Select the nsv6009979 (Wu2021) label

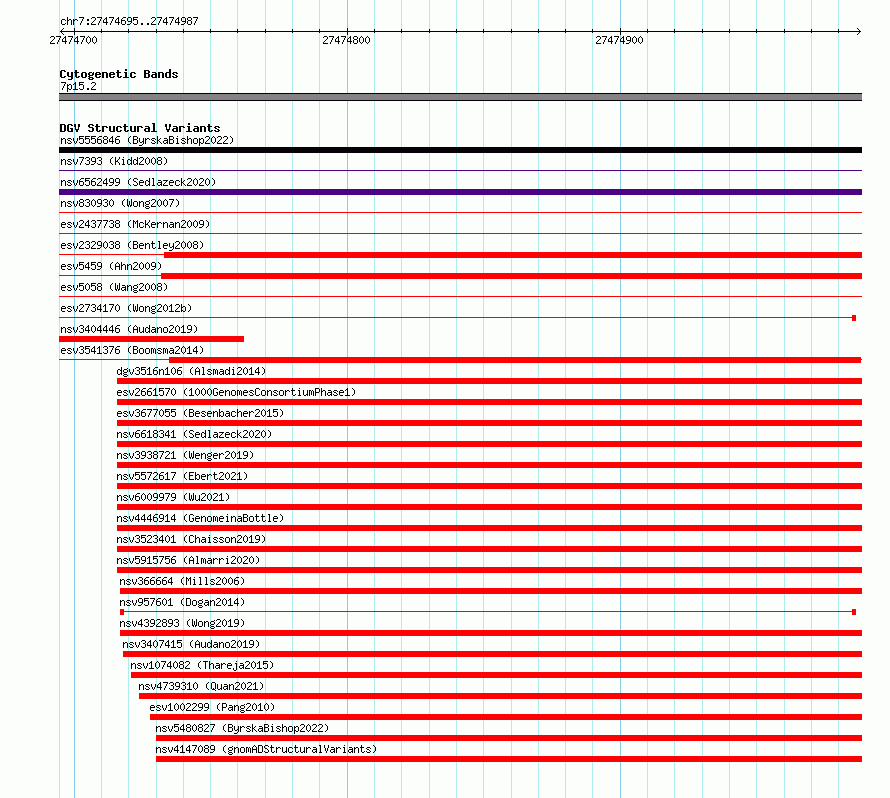click(173, 497)
